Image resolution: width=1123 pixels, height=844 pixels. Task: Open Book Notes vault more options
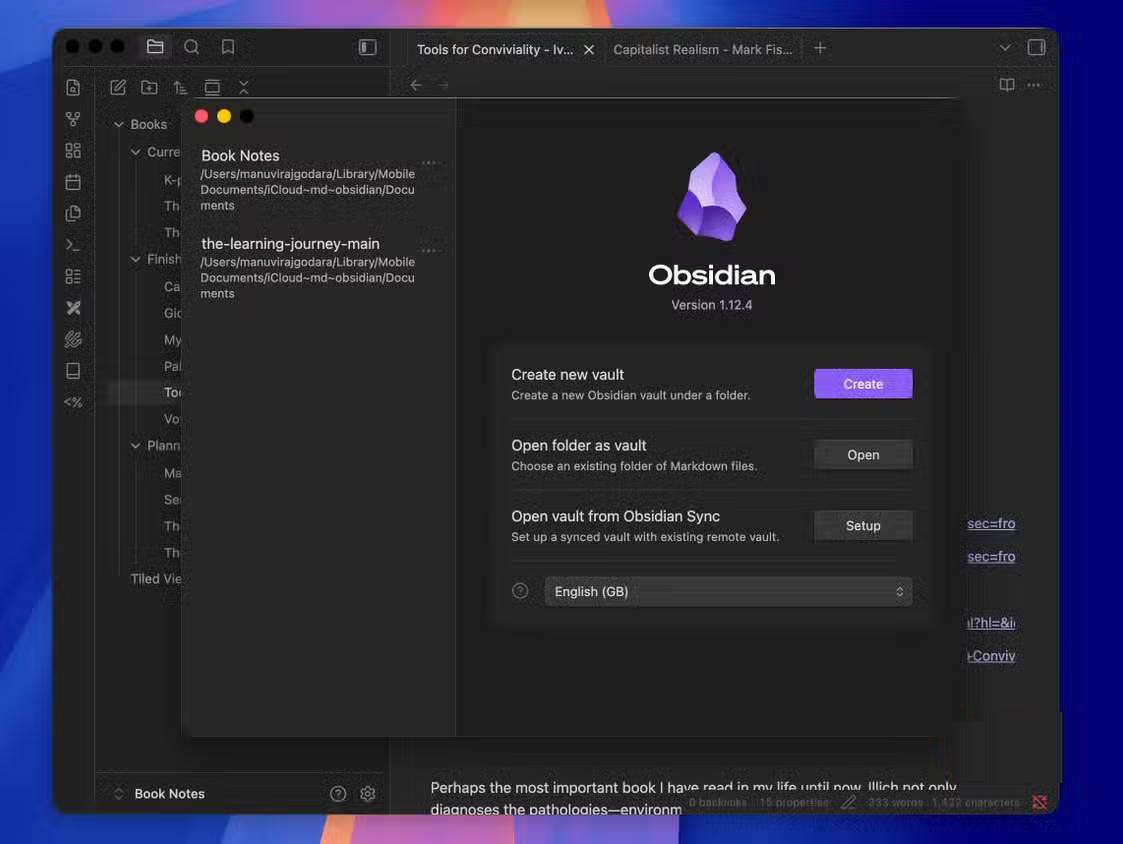429,163
